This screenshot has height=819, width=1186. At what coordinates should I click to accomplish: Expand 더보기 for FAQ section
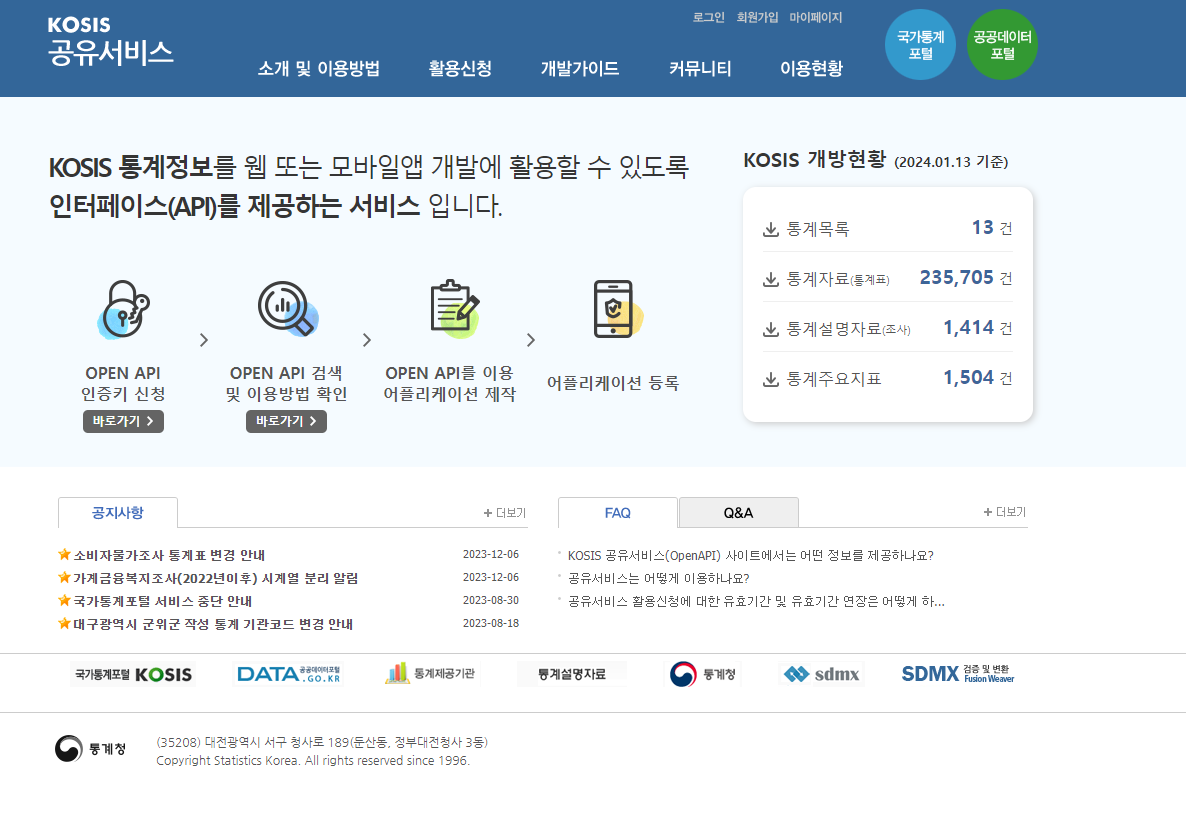[1004, 512]
